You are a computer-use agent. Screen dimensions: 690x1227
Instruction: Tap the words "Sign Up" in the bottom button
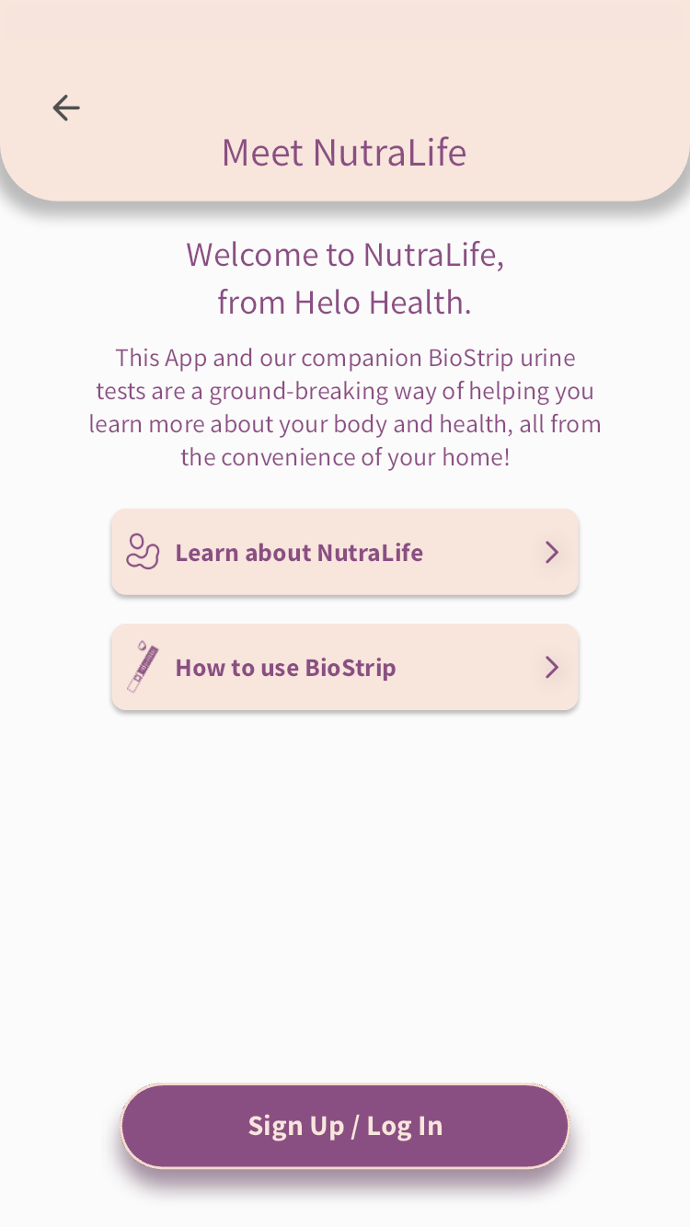pos(295,1126)
